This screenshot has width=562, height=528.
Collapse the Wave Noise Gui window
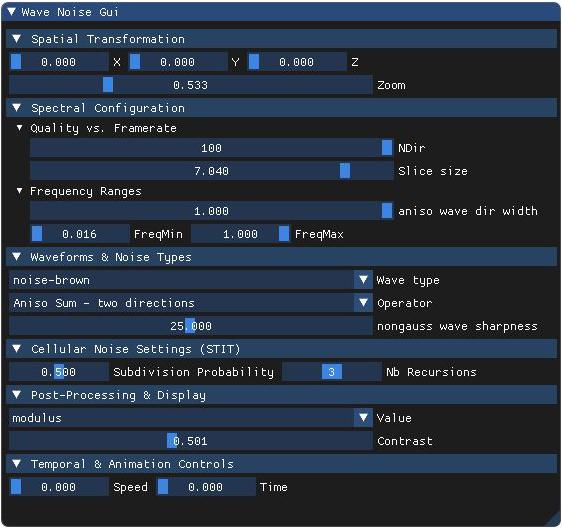tap(11, 12)
